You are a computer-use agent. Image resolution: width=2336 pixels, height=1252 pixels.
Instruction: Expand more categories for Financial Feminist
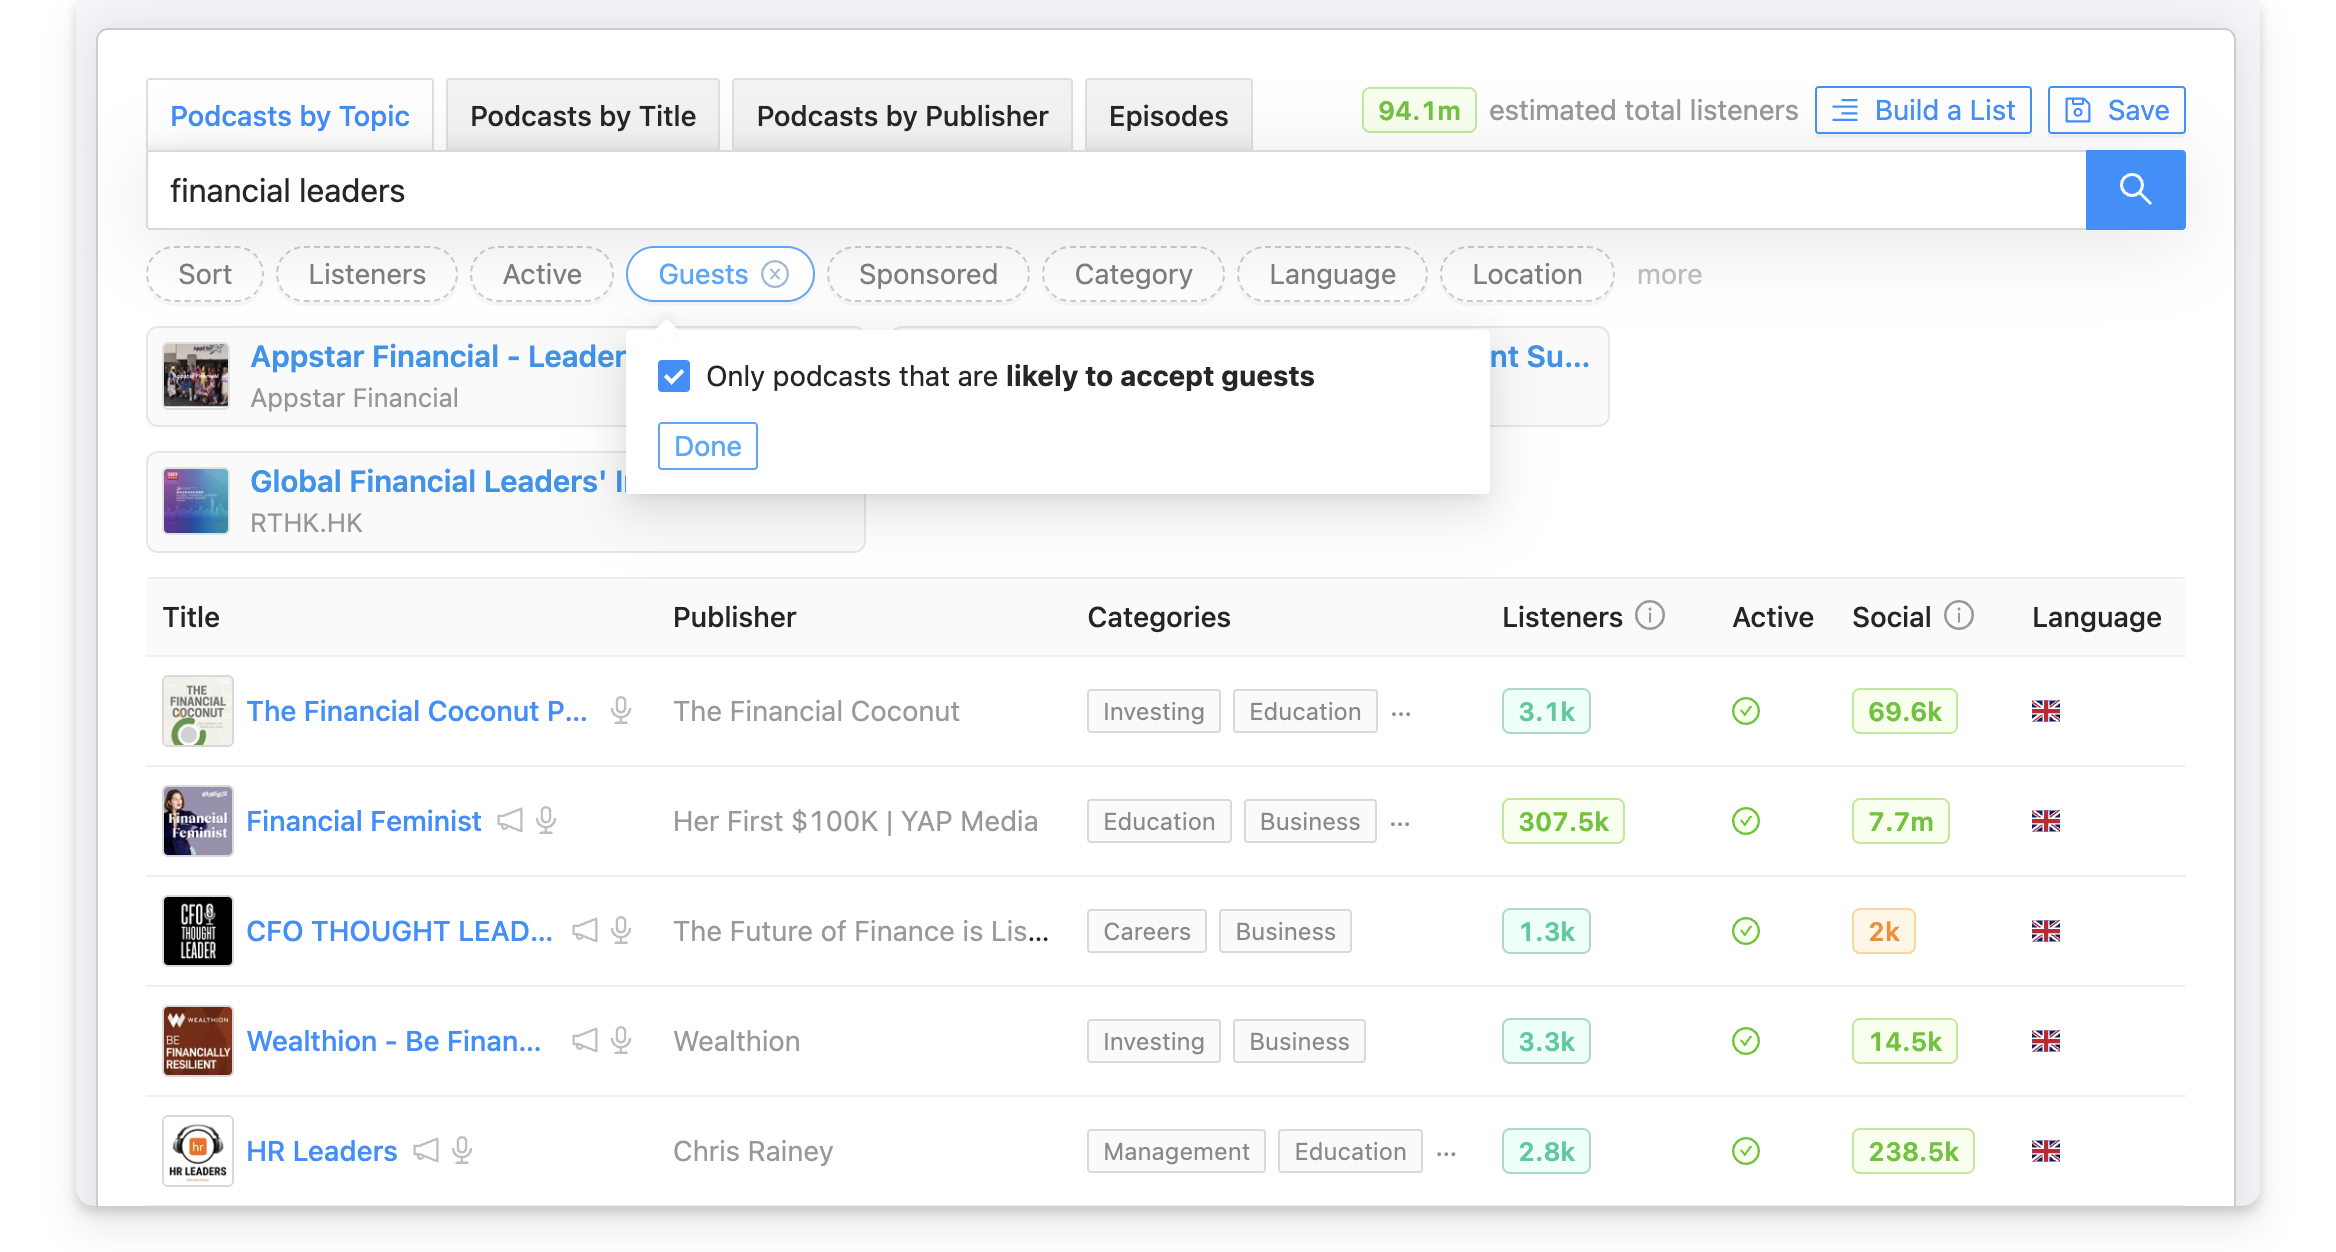tap(1400, 823)
